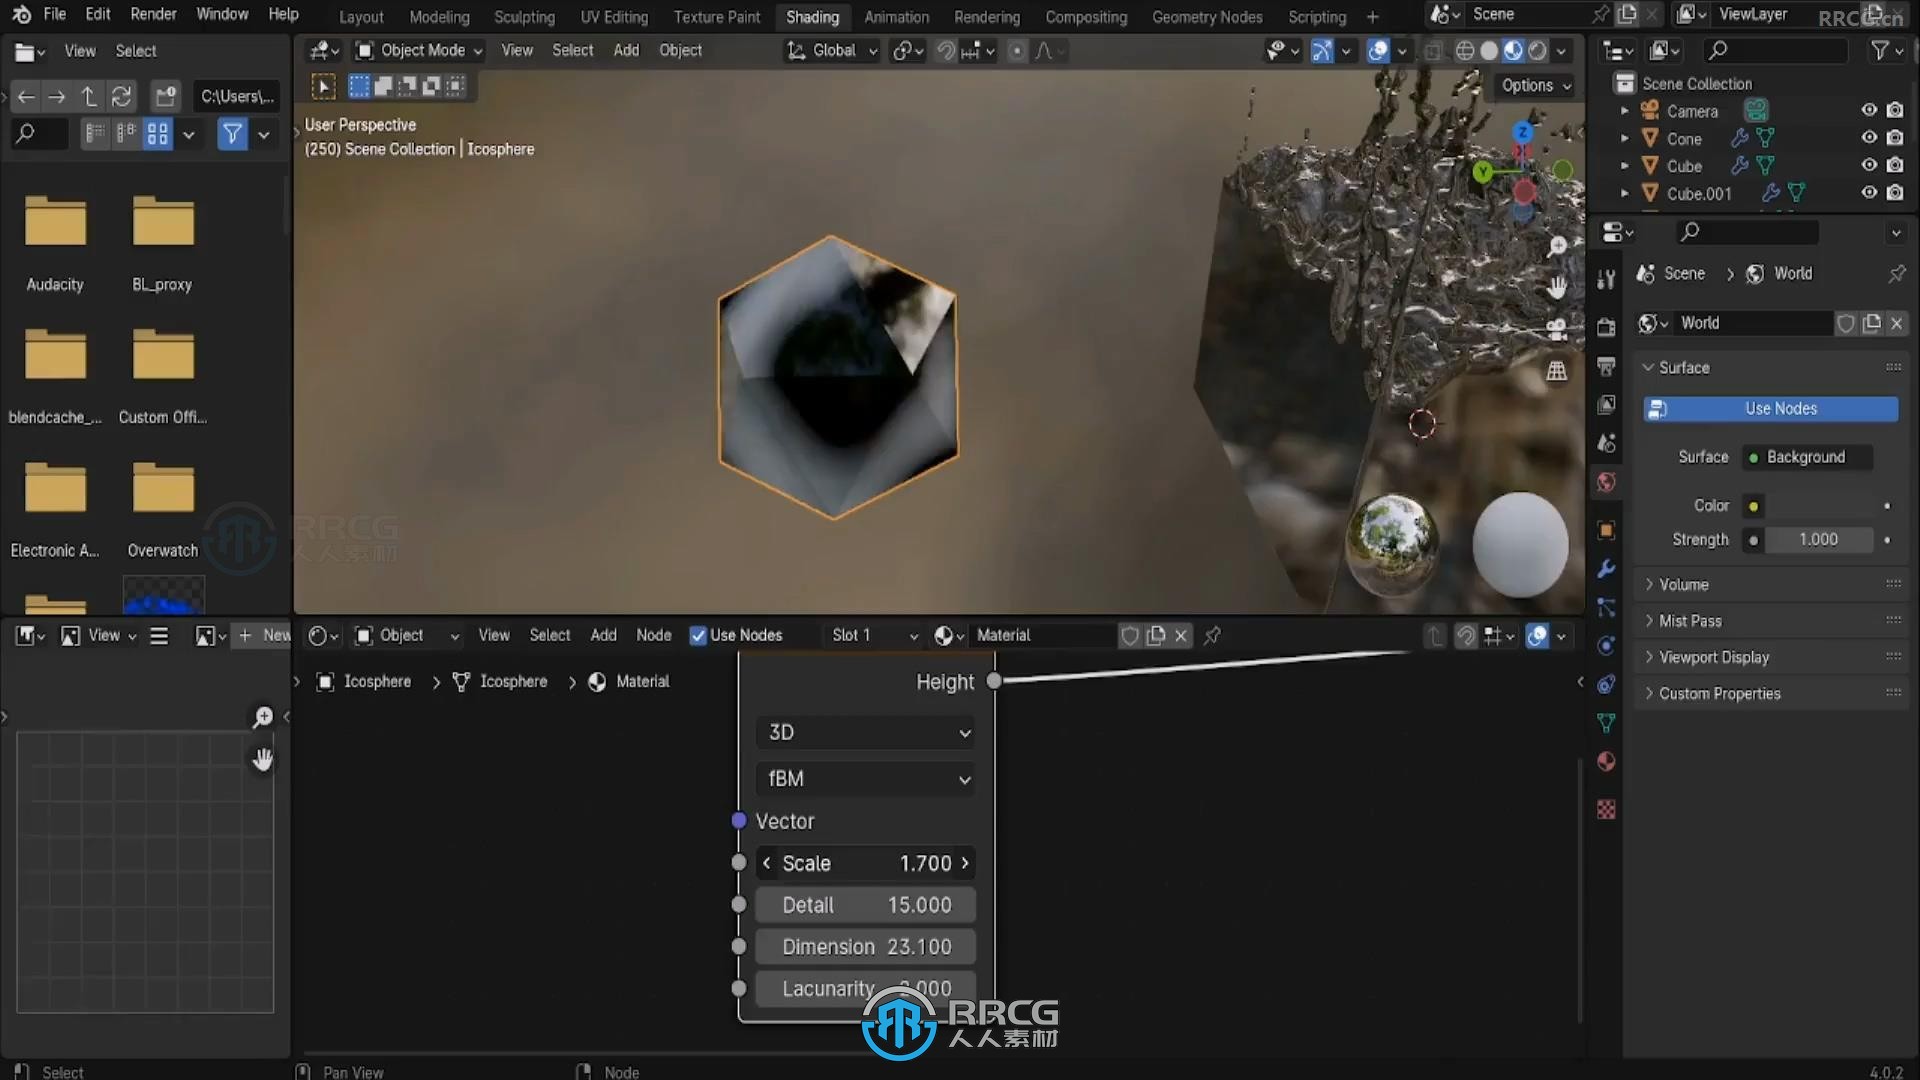Open the Physics properties tab
1920x1080 pixels.
tap(1606, 646)
